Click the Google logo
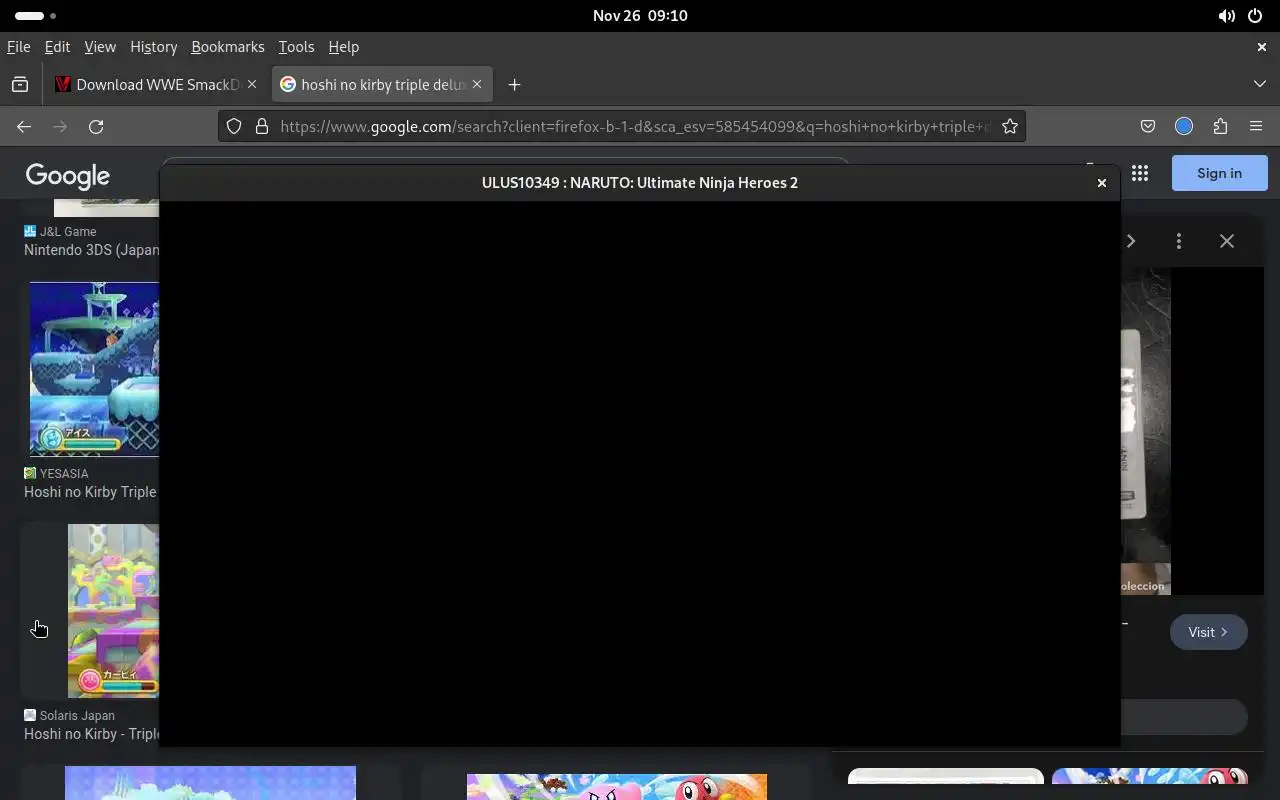The width and height of the screenshot is (1280, 800). [x=68, y=176]
